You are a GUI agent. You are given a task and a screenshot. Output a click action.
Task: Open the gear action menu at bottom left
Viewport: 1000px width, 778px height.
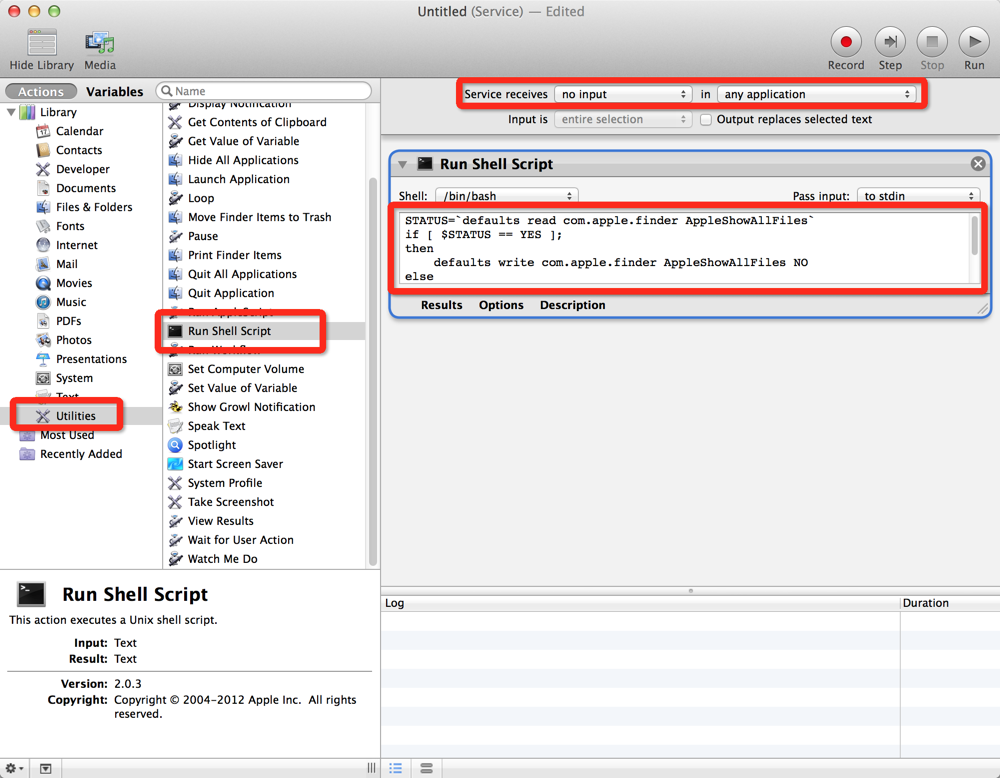coord(15,768)
